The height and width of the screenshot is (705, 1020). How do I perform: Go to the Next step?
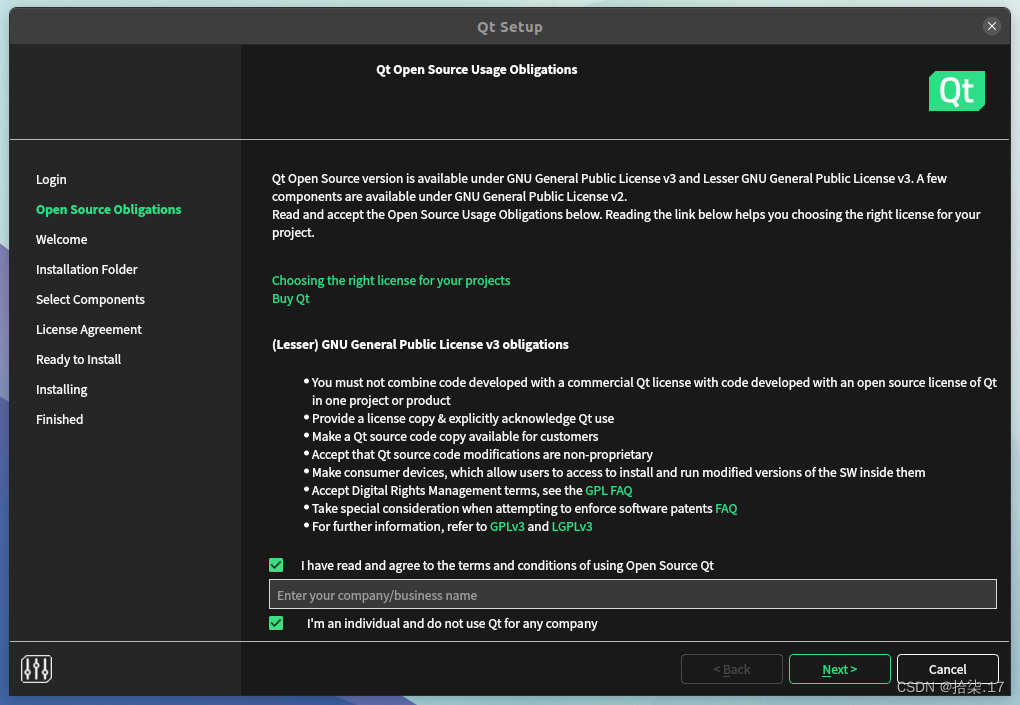[839, 669]
